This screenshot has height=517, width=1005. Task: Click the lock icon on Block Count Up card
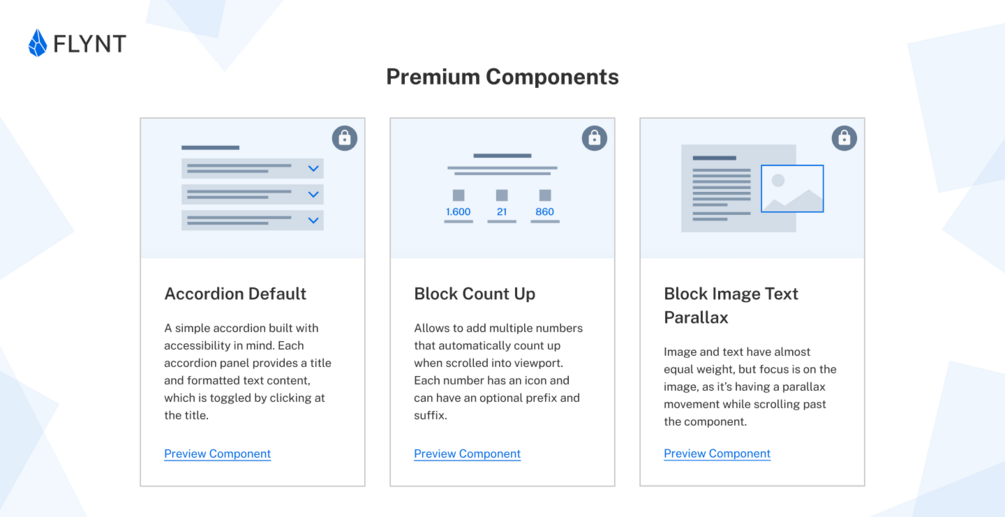pyautogui.click(x=594, y=138)
